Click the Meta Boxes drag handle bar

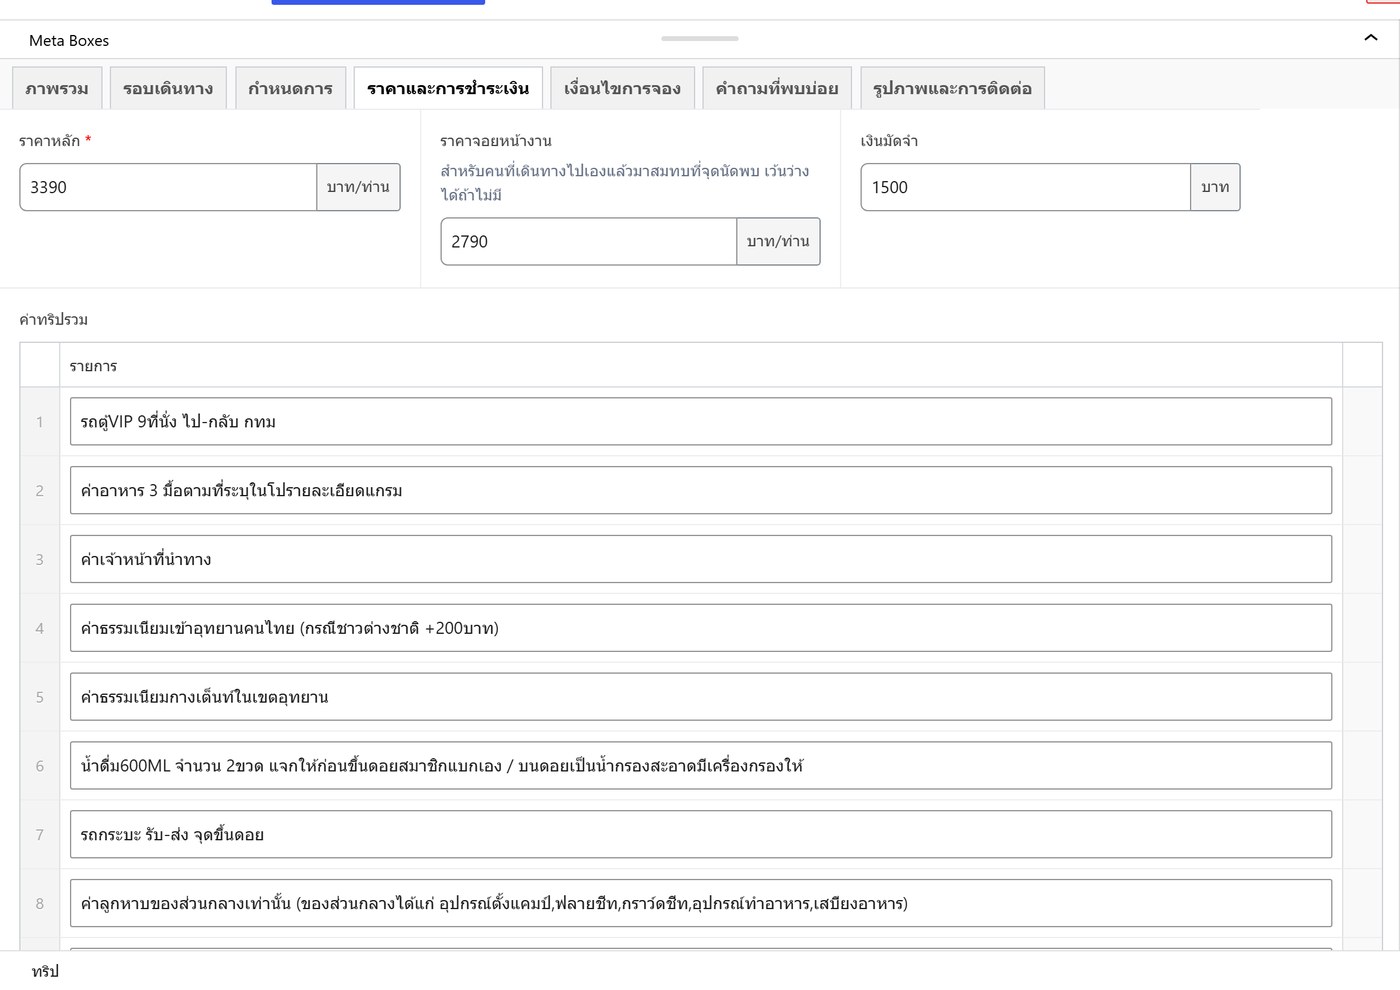tap(700, 38)
